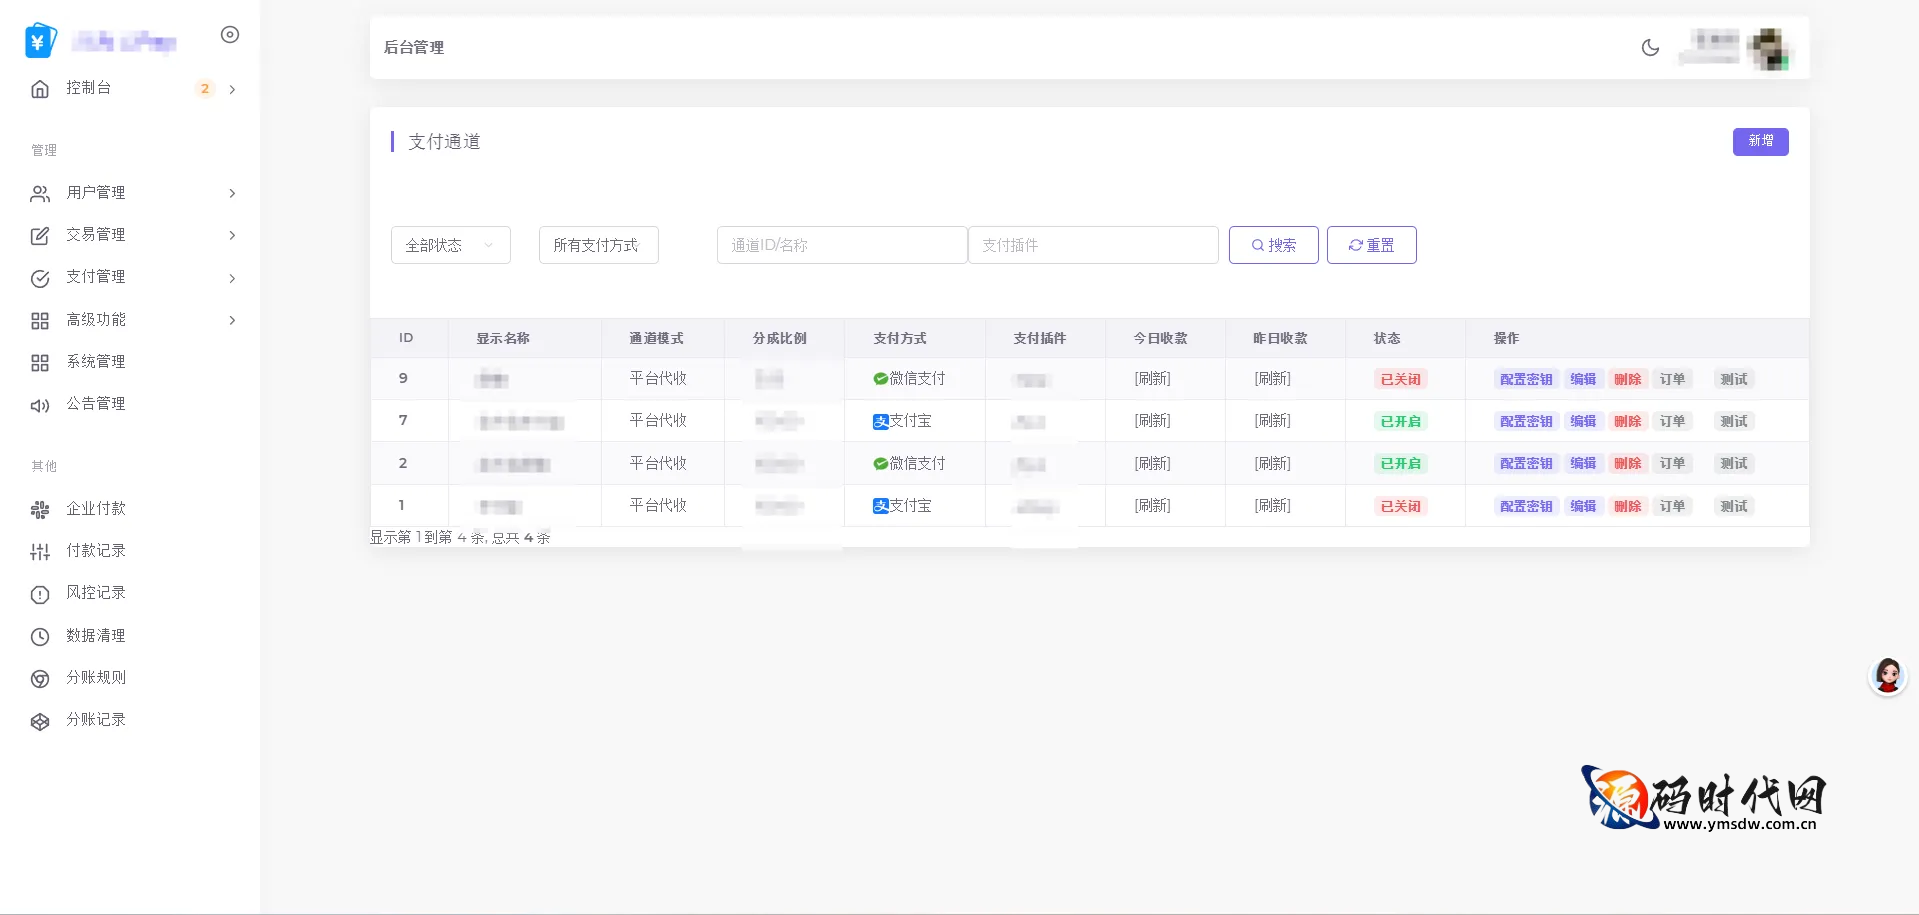Toggle 已关闭 status for channel 9
This screenshot has width=1919, height=915.
click(1400, 380)
